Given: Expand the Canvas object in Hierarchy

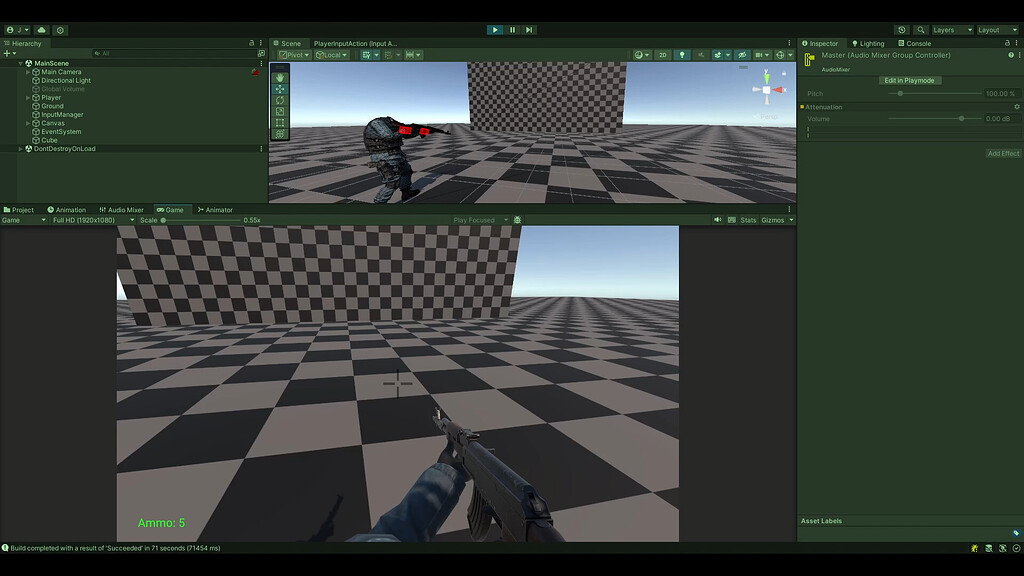Looking at the screenshot, I should tap(28, 123).
